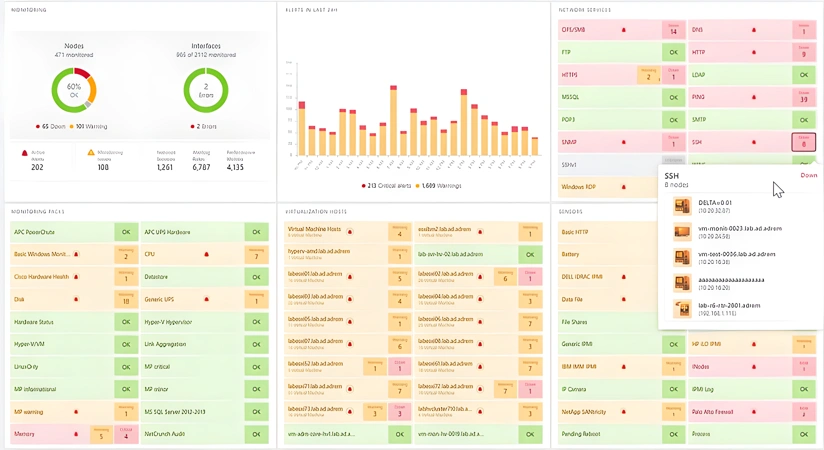Click the alert bell icon on CIFS/SMB row
Image resolution: width=824 pixels, height=450 pixels.
pos(624,30)
